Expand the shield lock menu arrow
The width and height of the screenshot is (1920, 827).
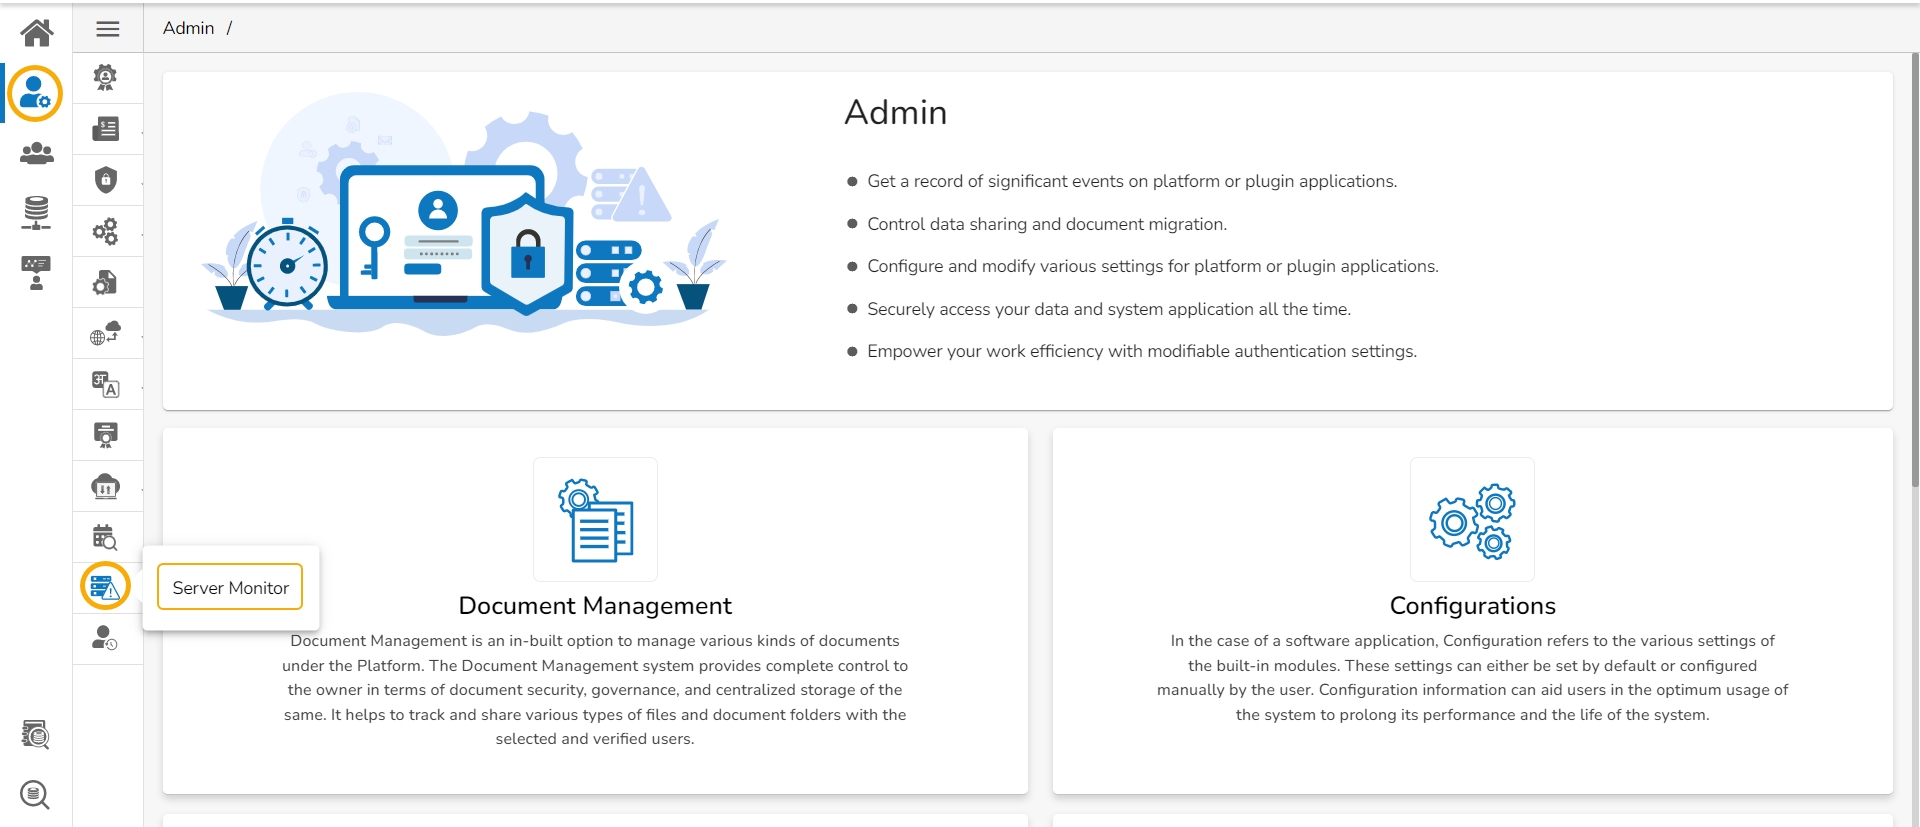point(142,183)
